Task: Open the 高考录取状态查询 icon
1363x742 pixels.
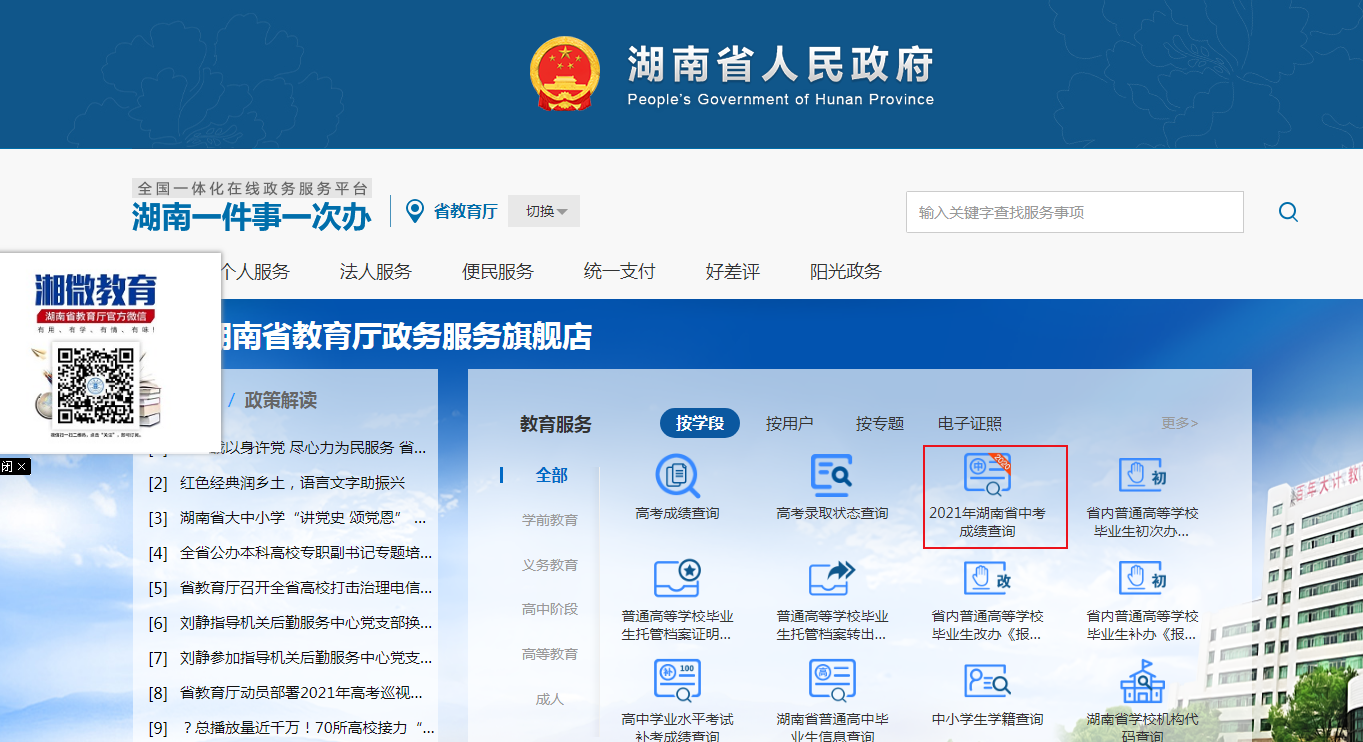Action: [x=832, y=477]
